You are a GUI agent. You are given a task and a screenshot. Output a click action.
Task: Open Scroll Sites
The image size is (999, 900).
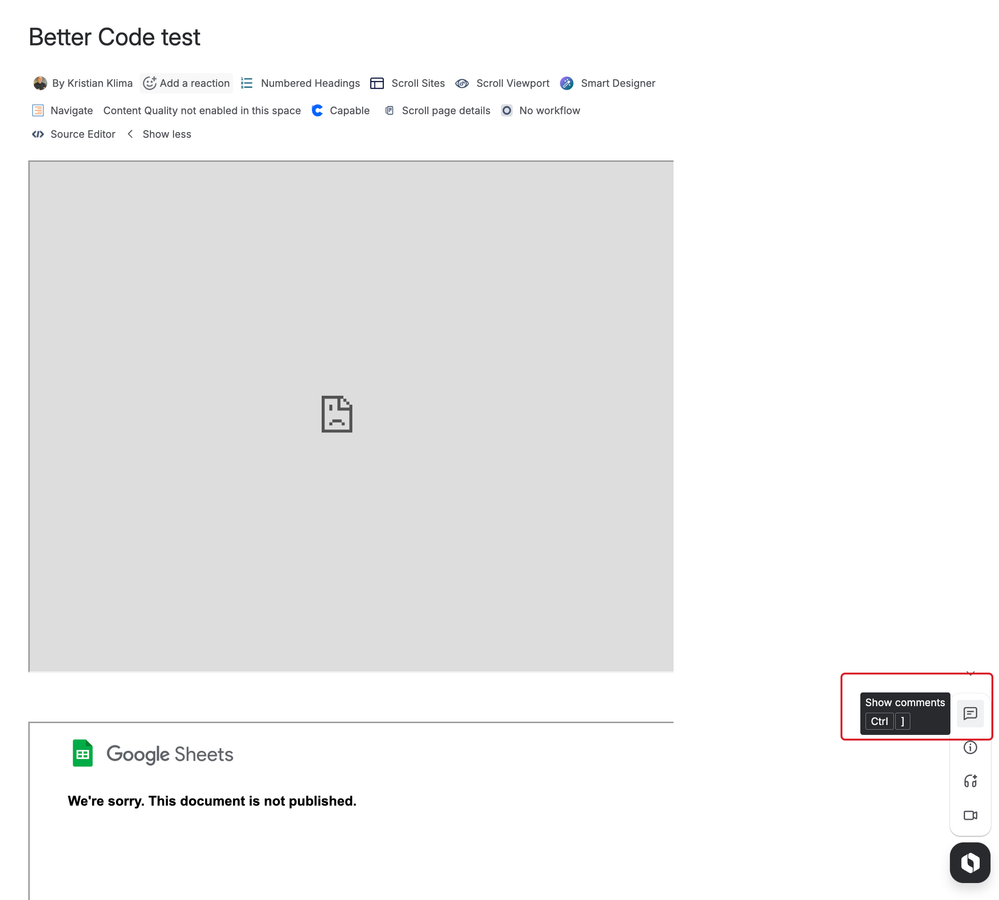tap(407, 83)
